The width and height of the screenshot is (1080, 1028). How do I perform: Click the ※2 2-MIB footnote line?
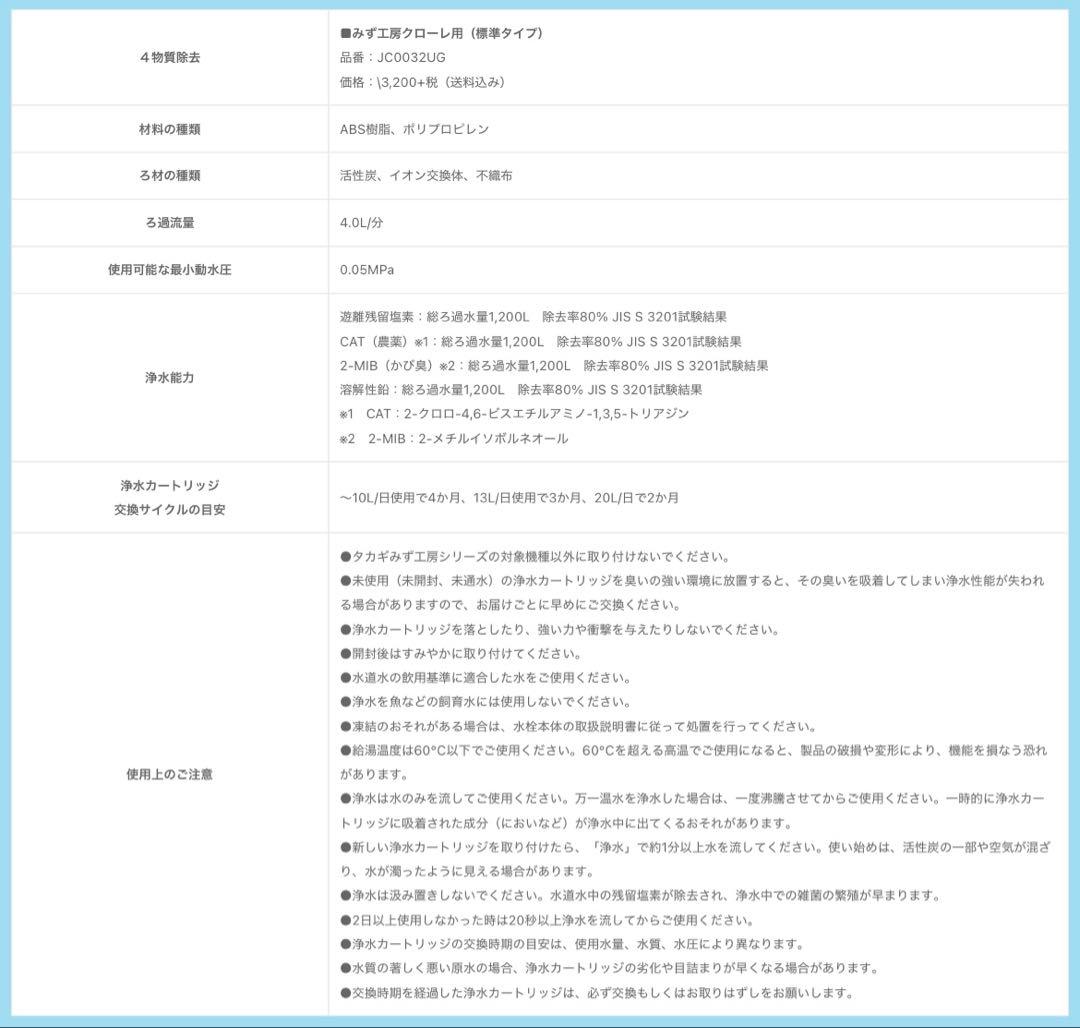(x=453, y=438)
